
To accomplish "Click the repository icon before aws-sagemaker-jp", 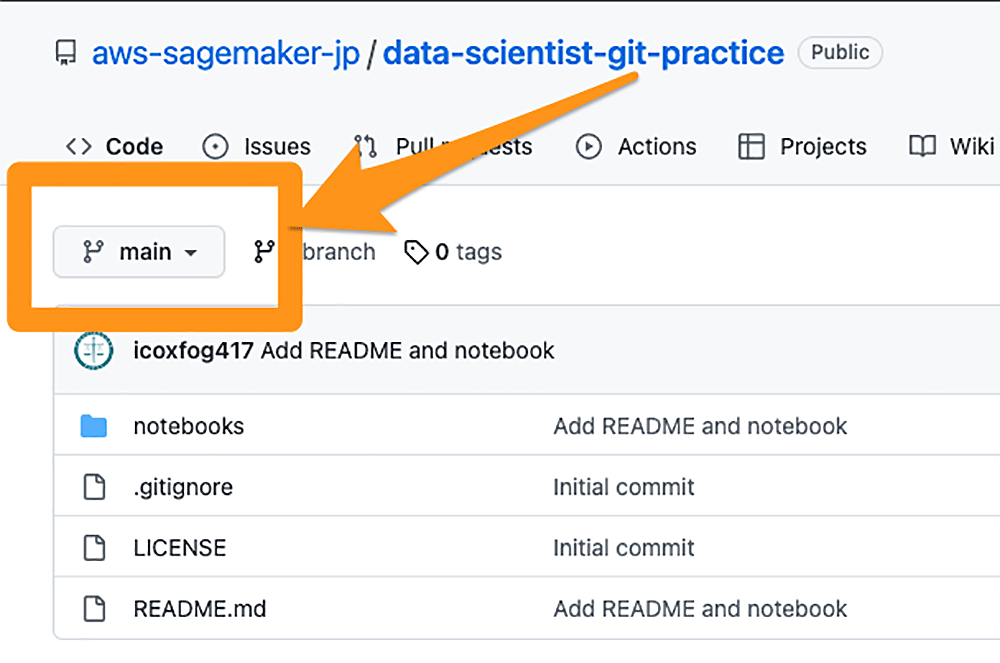I will tap(66, 53).
